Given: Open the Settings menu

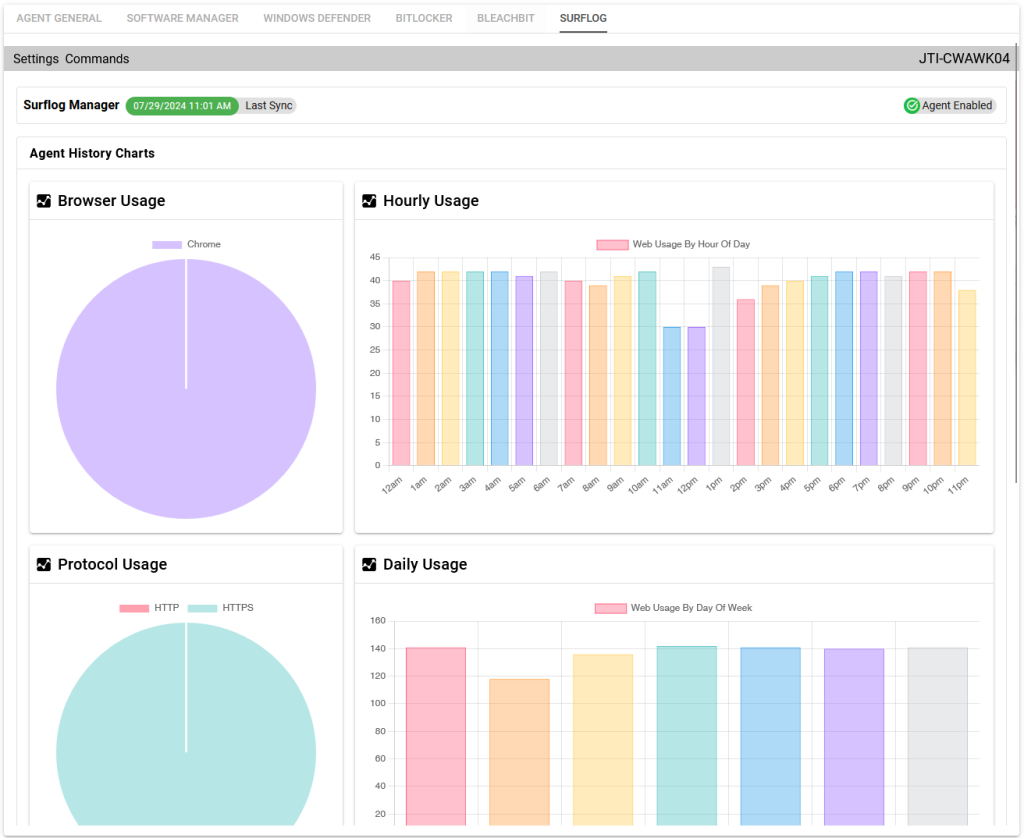Looking at the screenshot, I should coord(36,59).
